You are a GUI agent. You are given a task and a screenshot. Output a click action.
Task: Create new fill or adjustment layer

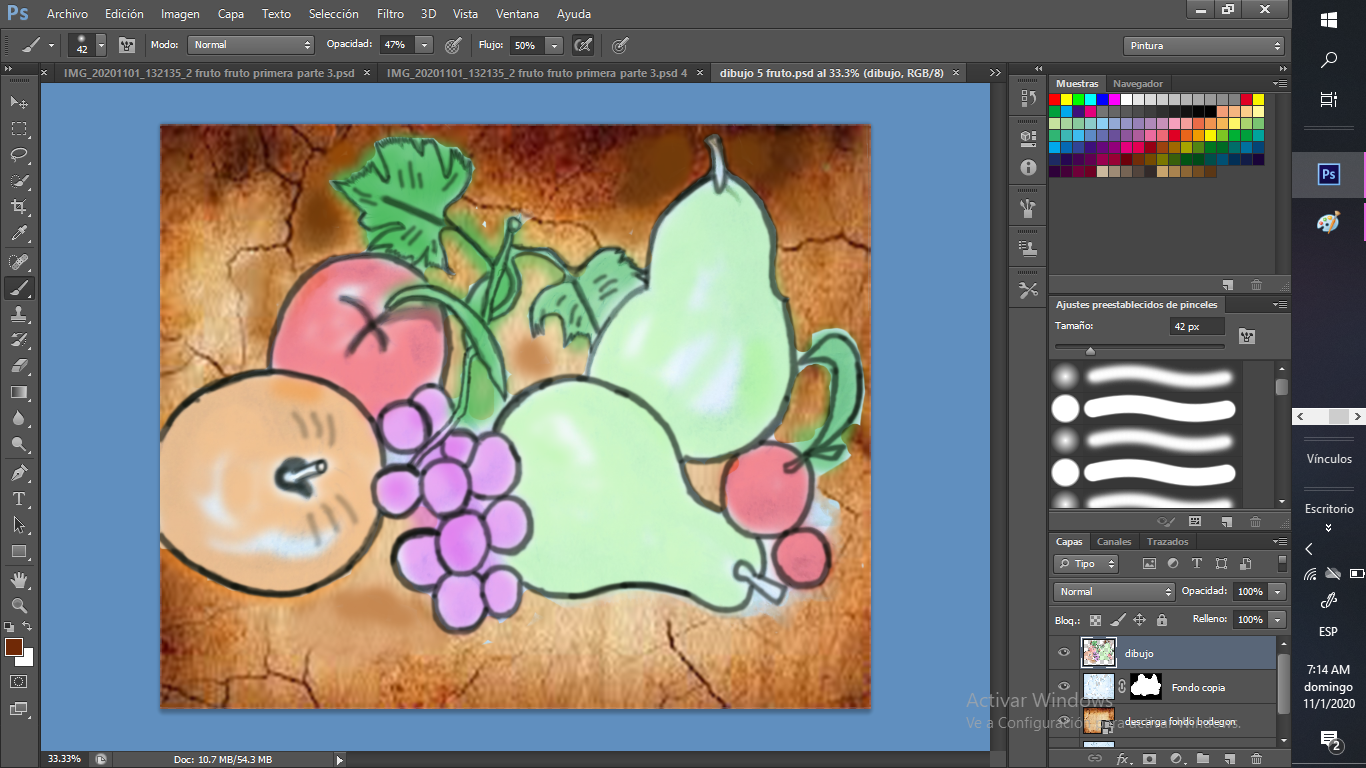pyautogui.click(x=1176, y=759)
